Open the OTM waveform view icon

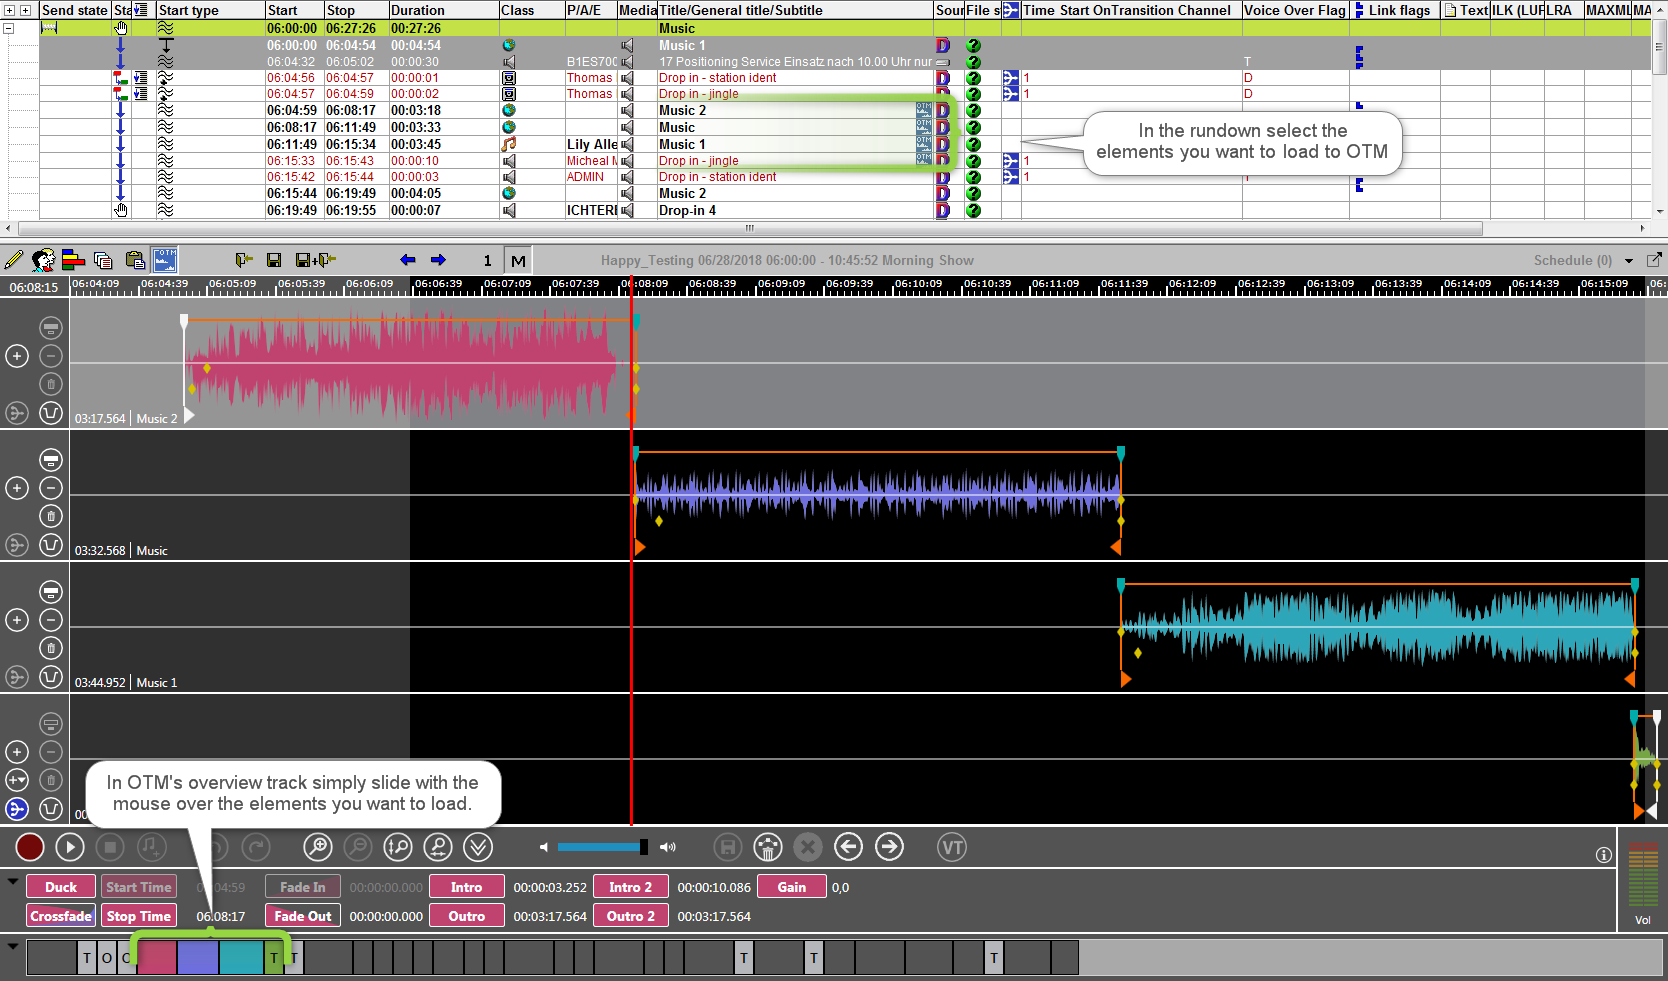pos(165,260)
